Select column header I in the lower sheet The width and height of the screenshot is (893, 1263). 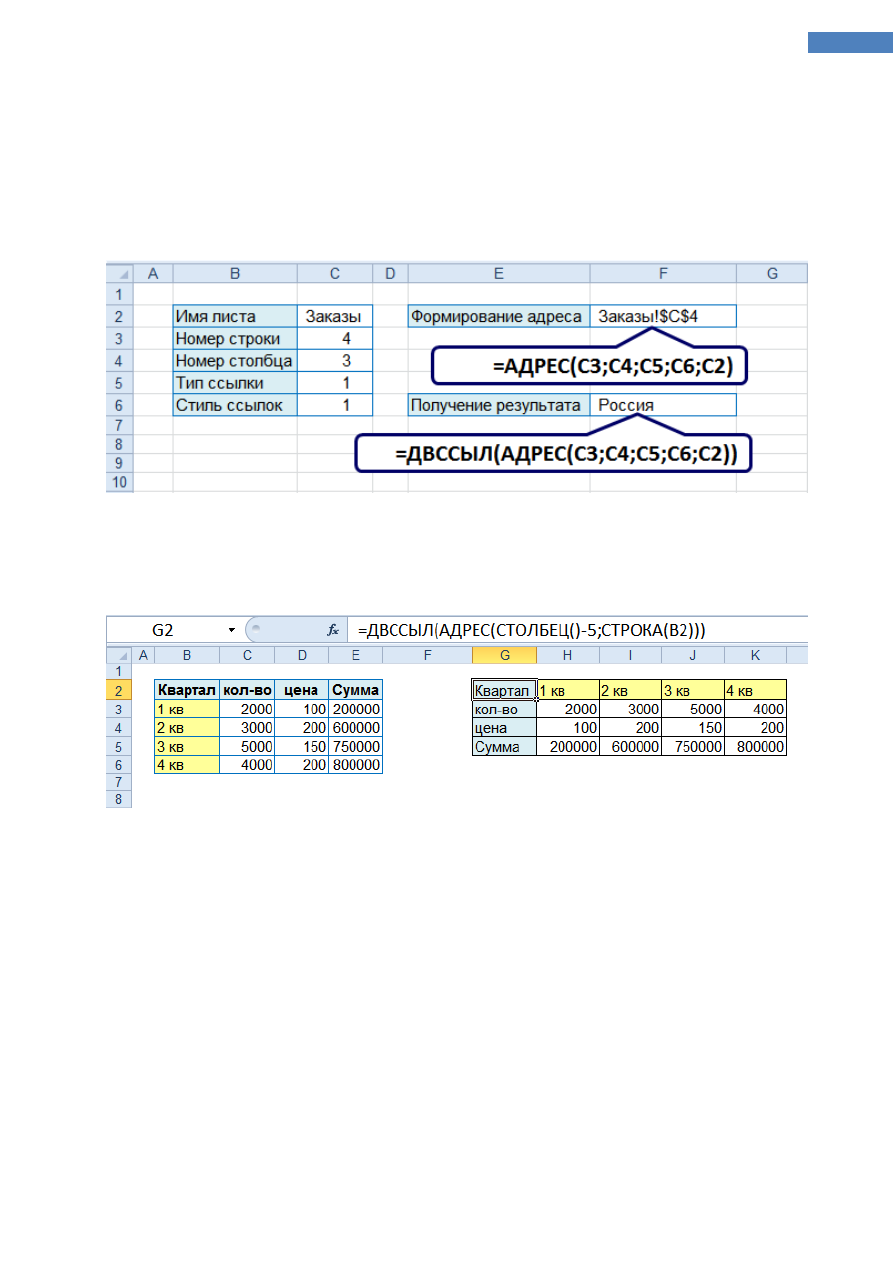coord(629,655)
